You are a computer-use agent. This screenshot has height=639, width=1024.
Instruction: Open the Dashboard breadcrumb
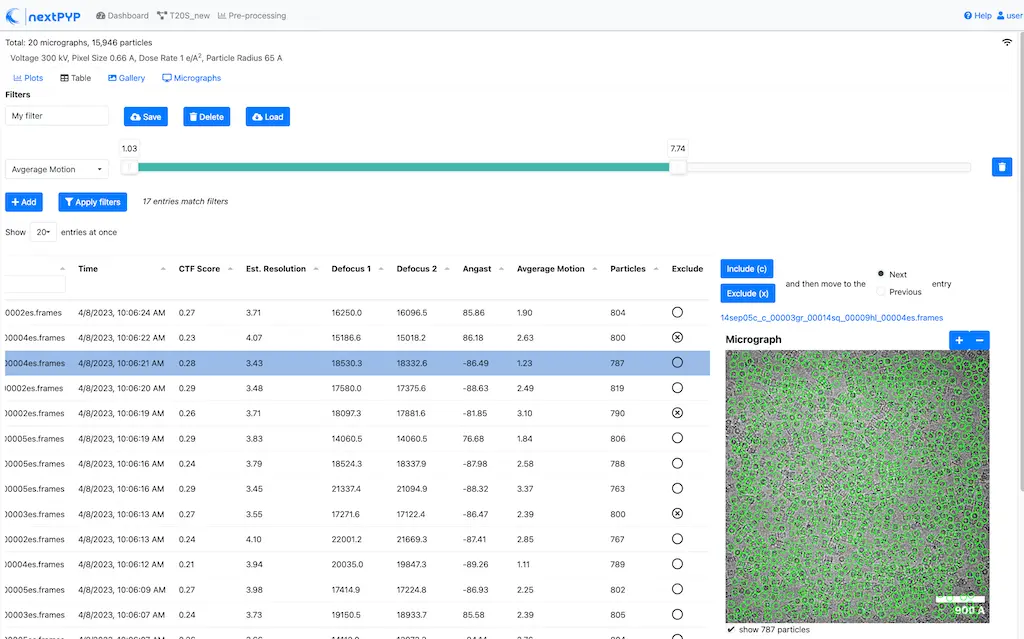[122, 16]
